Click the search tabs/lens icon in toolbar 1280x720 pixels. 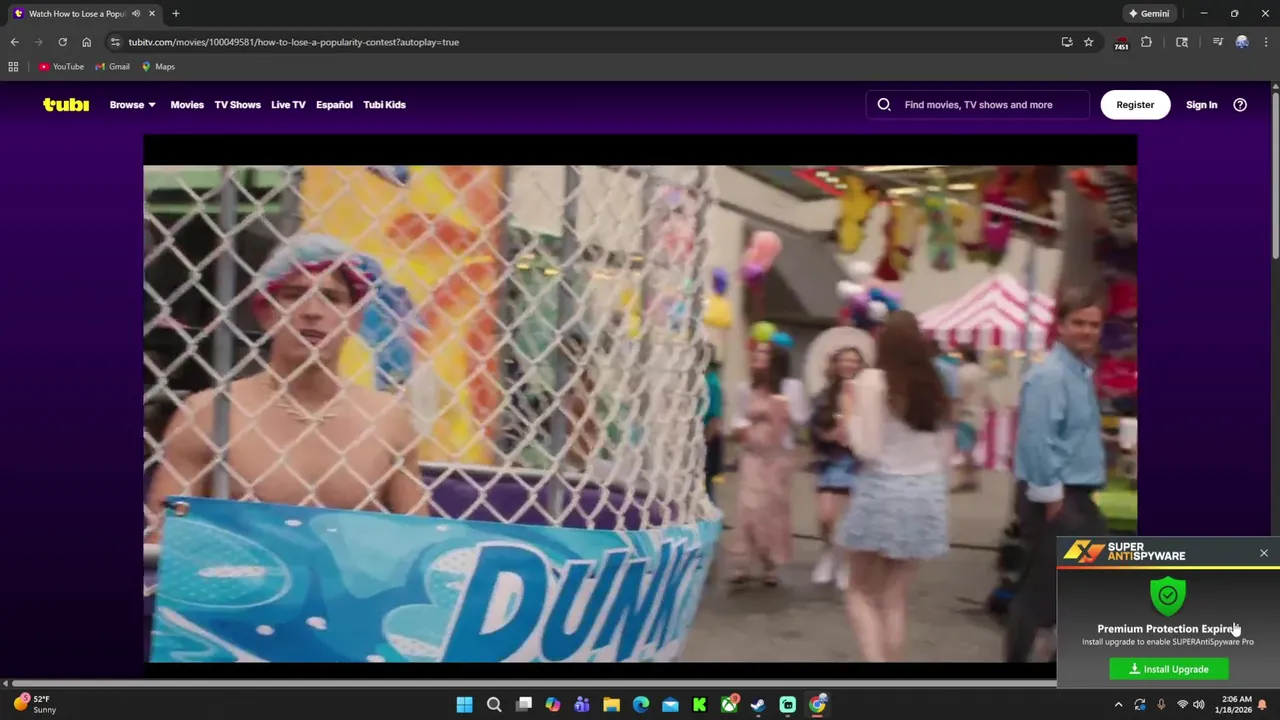click(1182, 42)
